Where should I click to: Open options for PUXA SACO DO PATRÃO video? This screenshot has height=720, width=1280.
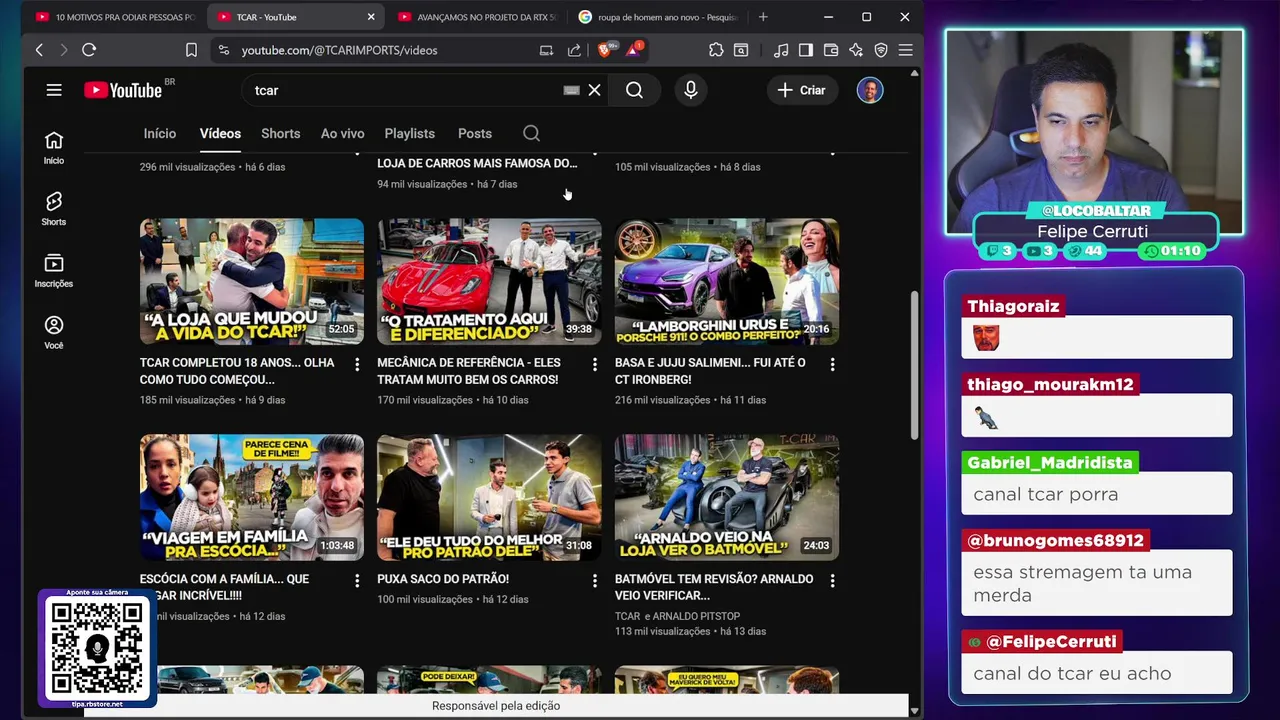pyautogui.click(x=595, y=581)
